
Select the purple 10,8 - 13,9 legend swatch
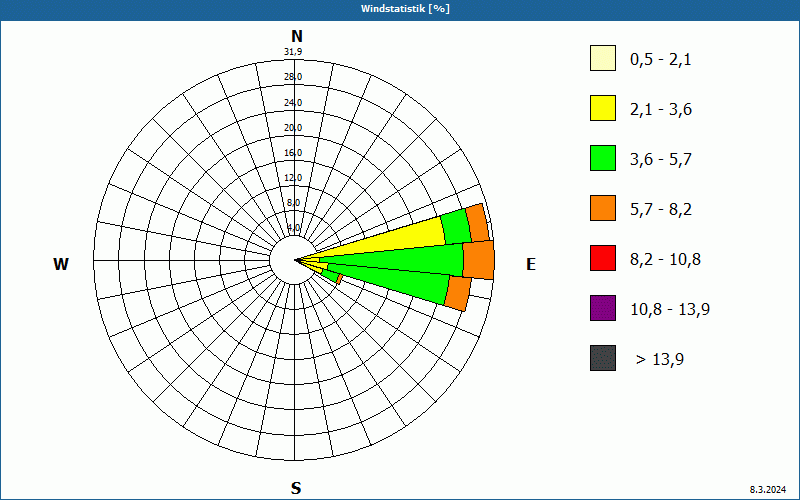click(603, 308)
